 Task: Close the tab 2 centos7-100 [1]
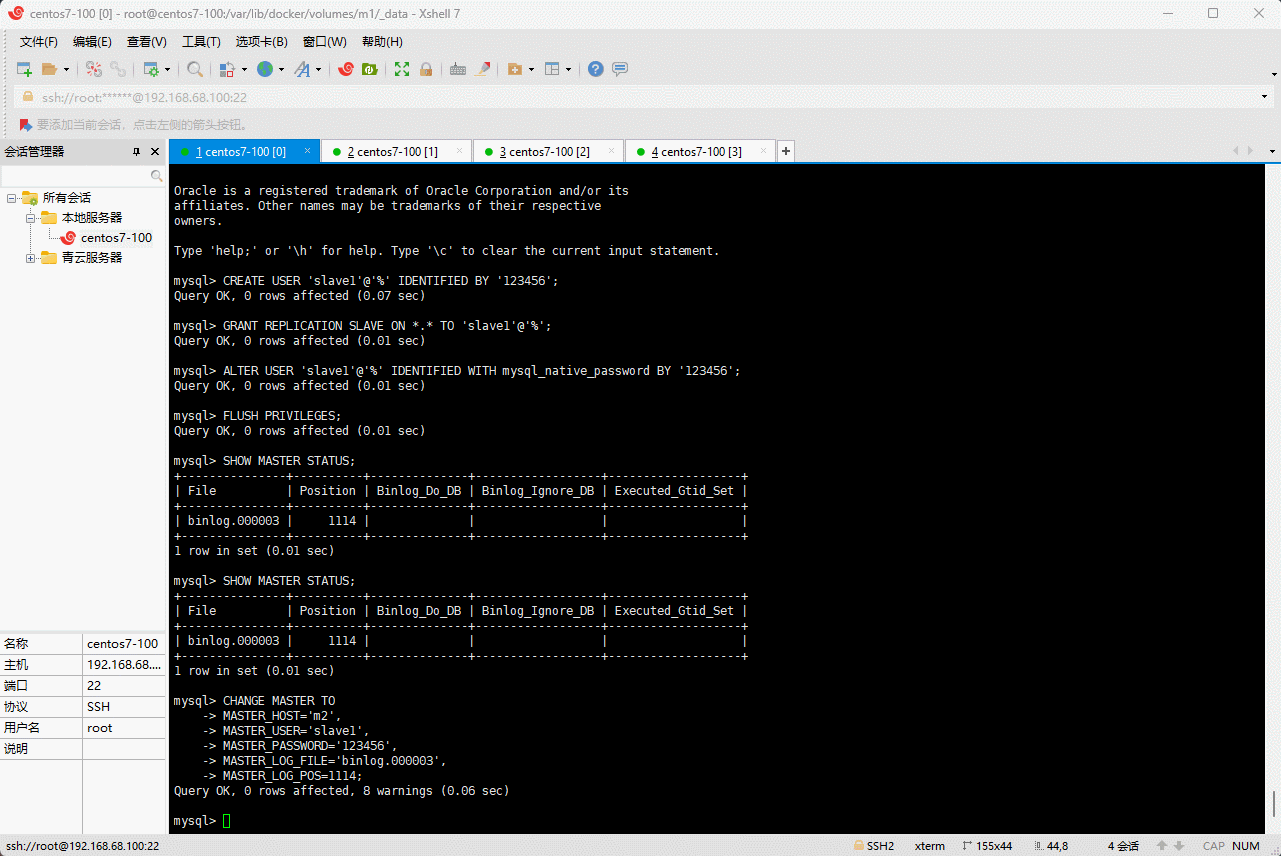pos(460,151)
